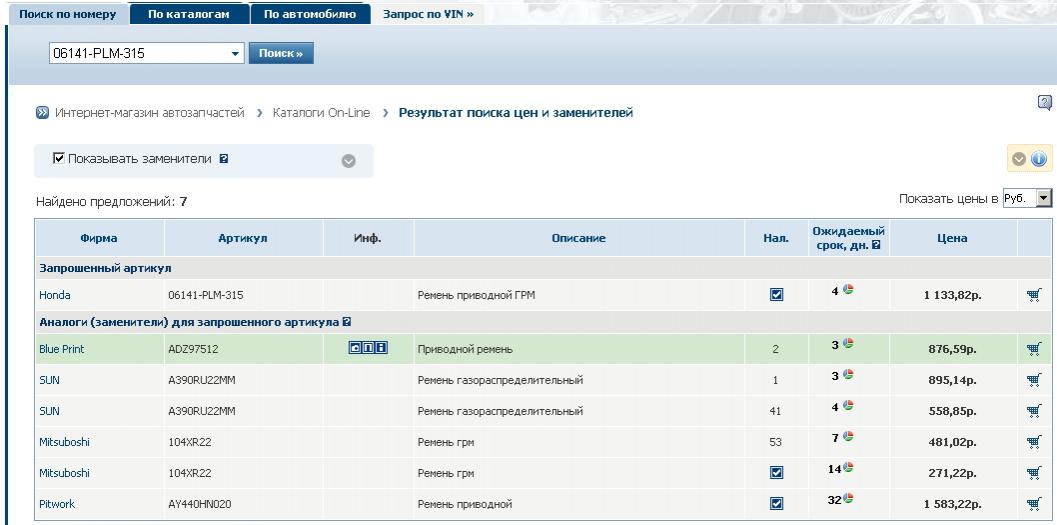The width and height of the screenshot is (1057, 525).
Task: Sort by Нал. column header
Action: coord(776,238)
